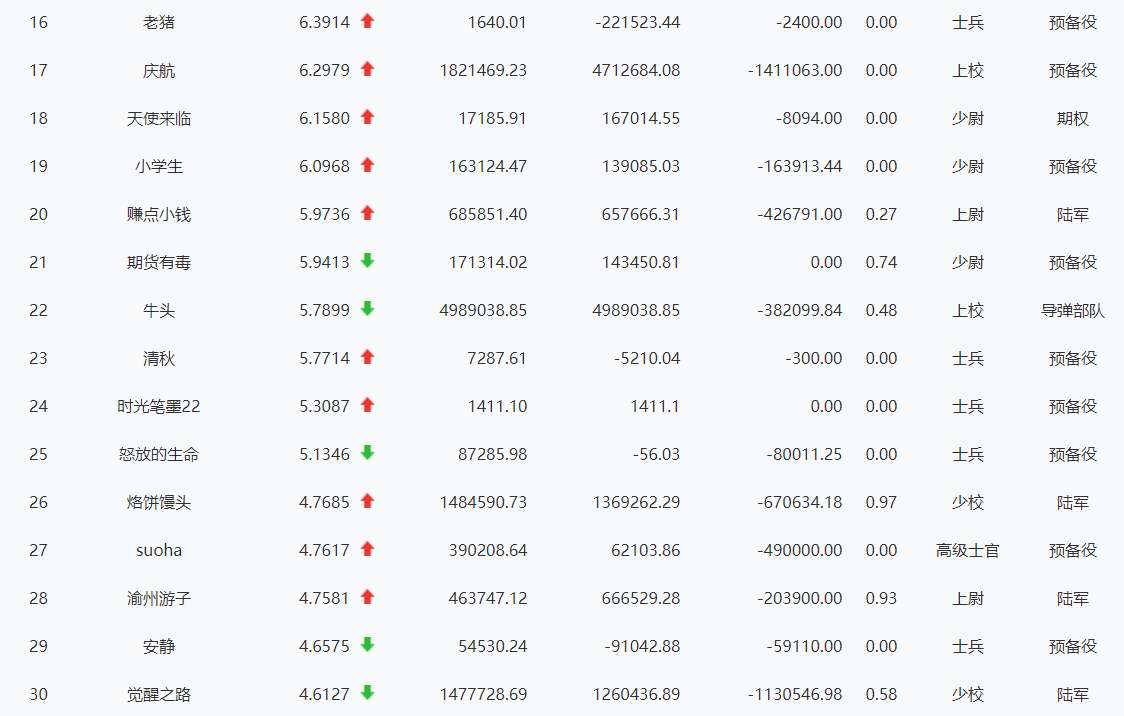Viewport: 1124px width, 716px height.
Task: Click the red up arrow next to 庆航
Action: [367, 69]
